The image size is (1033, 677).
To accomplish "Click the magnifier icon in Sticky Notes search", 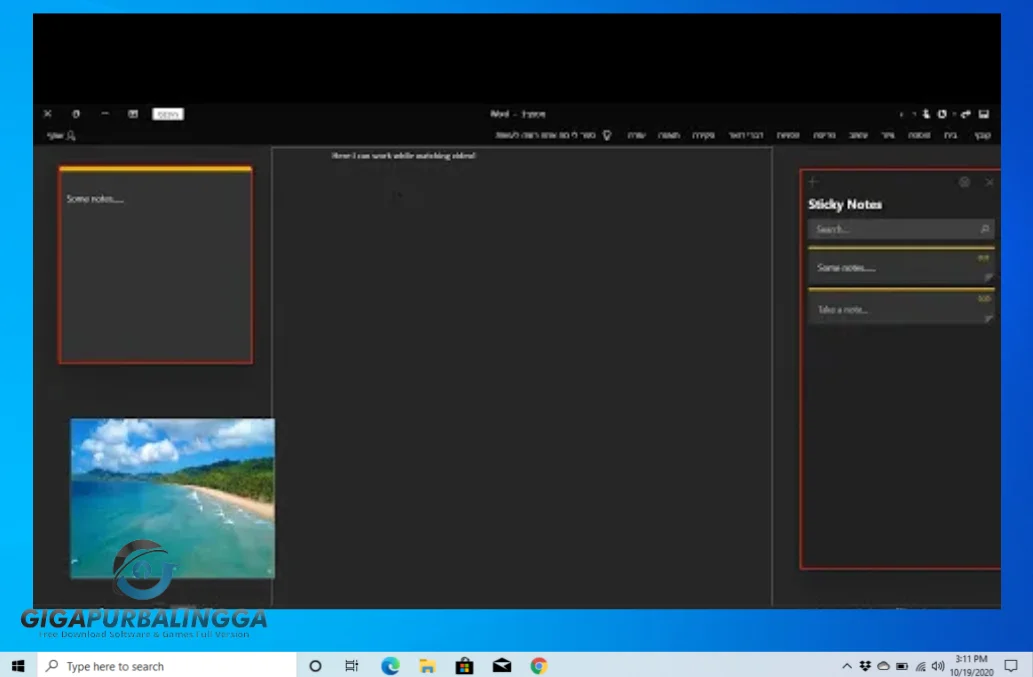I will (x=985, y=229).
